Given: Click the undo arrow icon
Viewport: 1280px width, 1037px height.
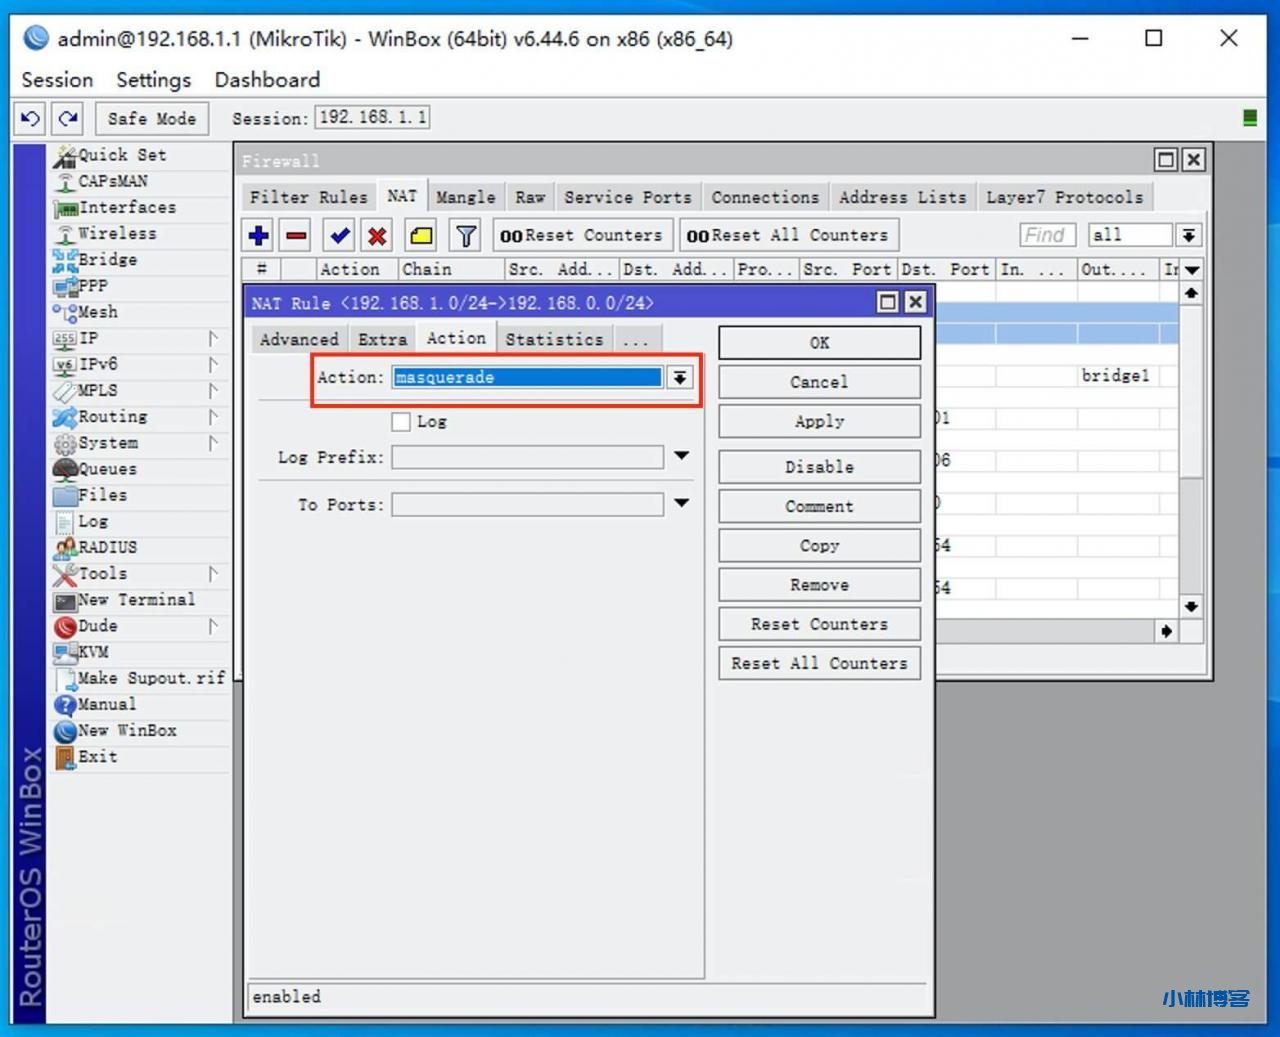Looking at the screenshot, I should [30, 119].
